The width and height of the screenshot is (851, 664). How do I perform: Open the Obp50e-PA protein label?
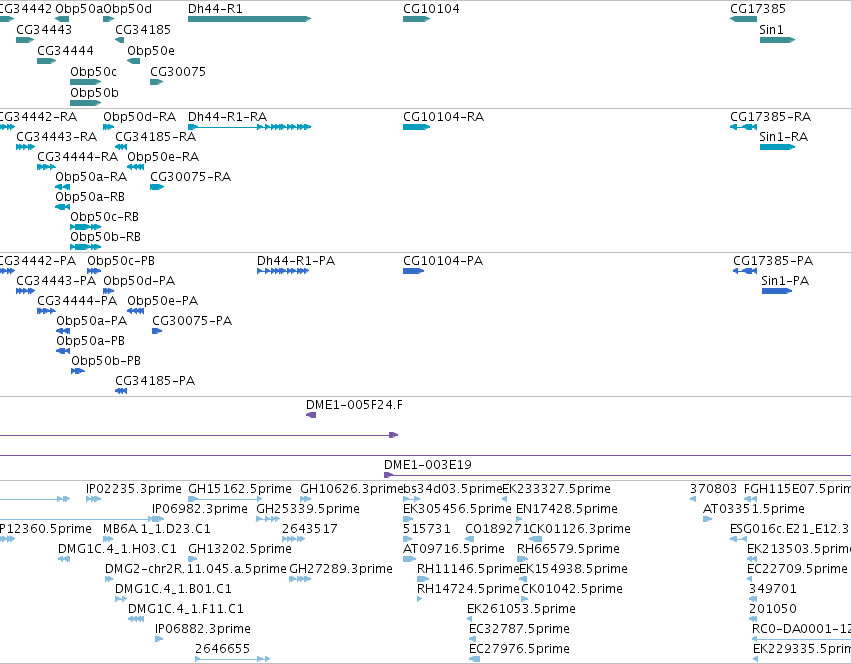click(163, 301)
